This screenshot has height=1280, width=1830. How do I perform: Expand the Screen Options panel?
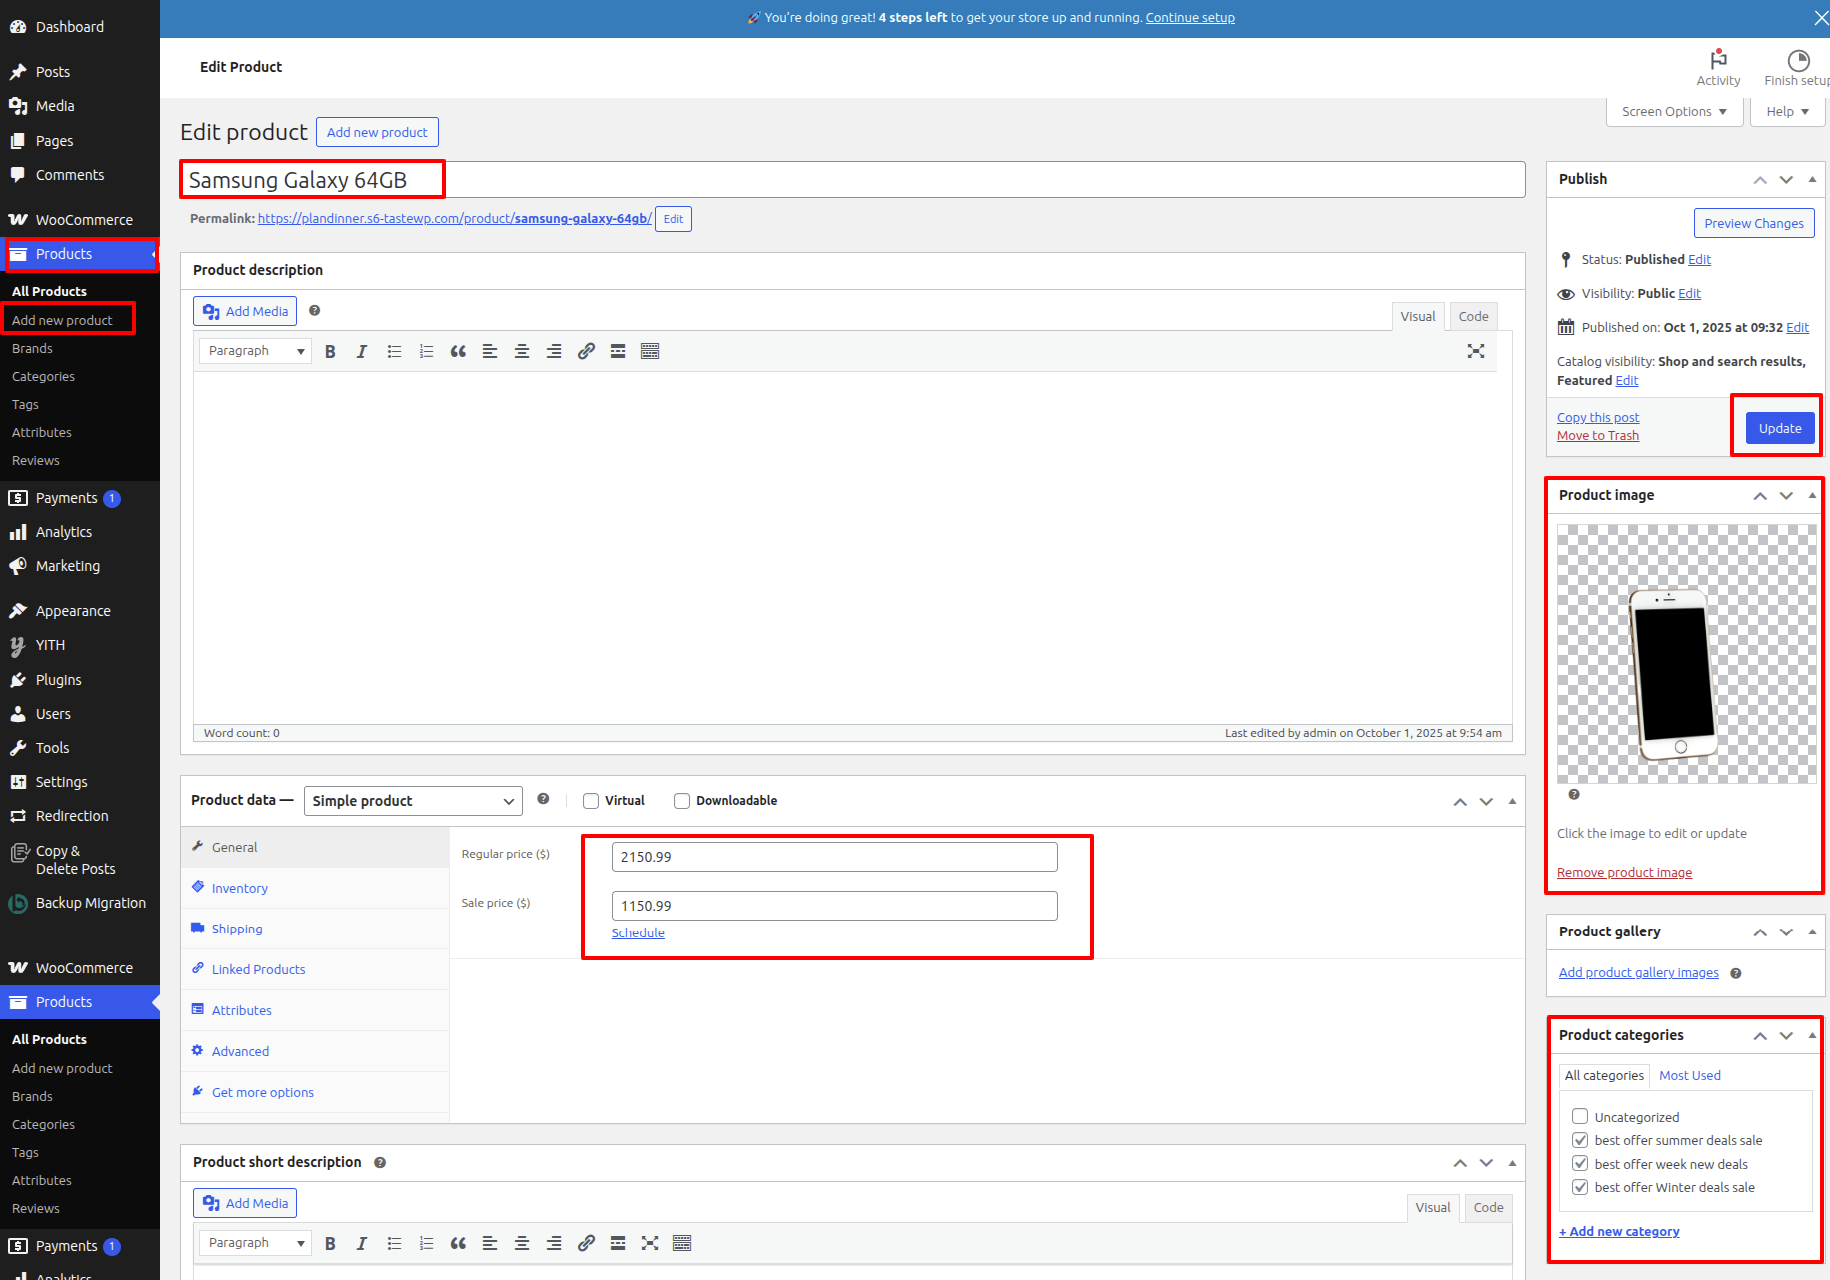pos(1674,112)
